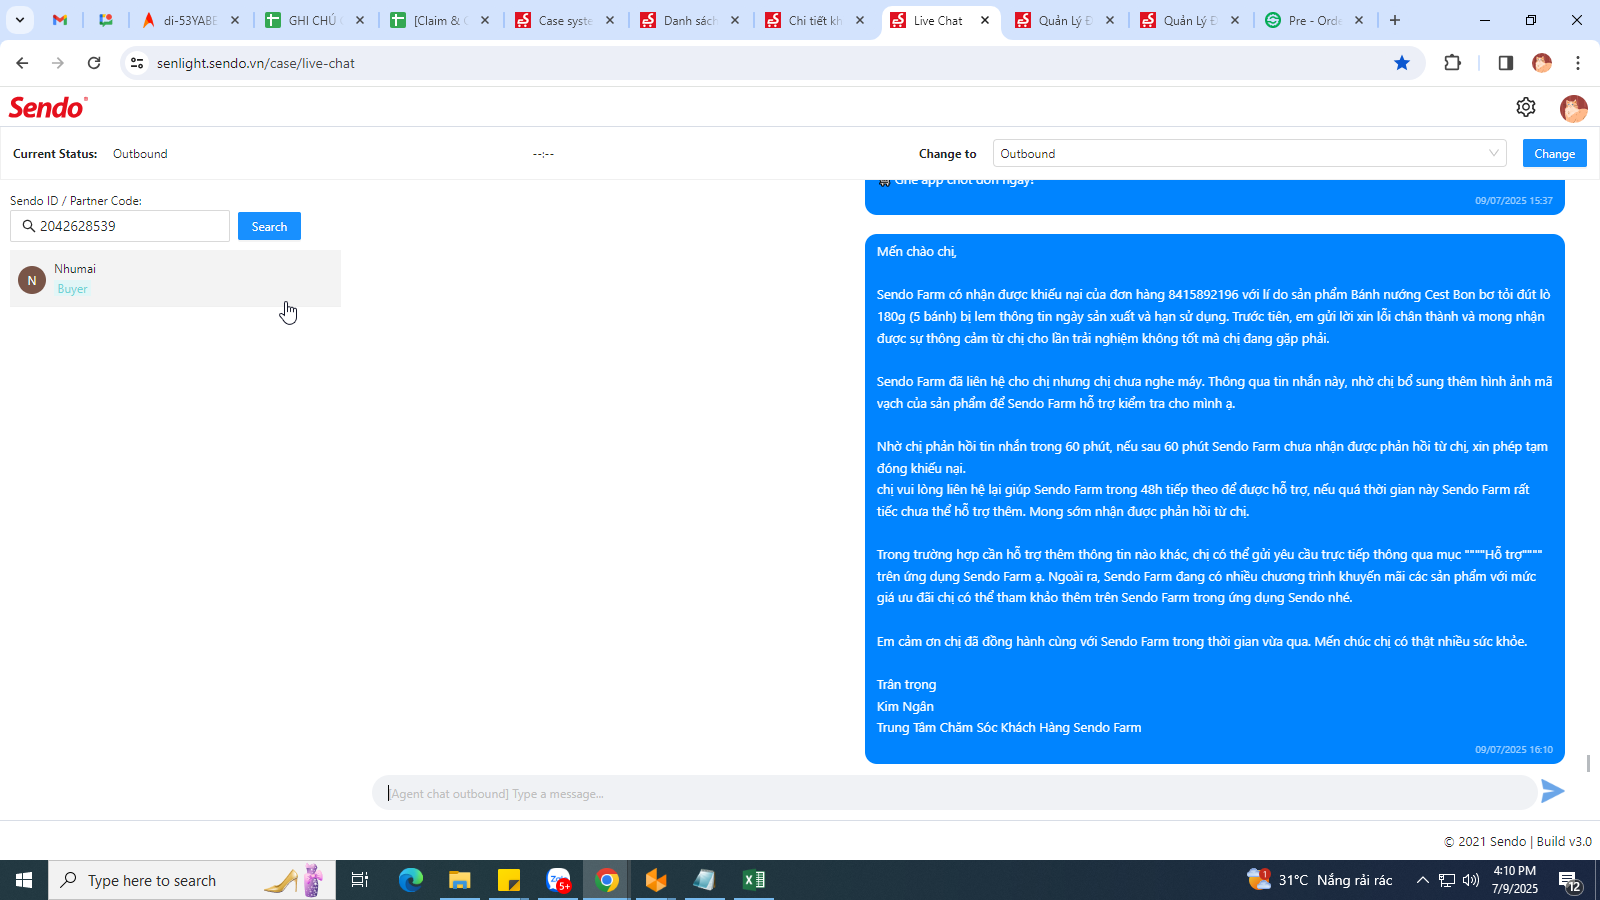This screenshot has width=1600, height=900.
Task: Toggle the Chrome side panel icon
Action: [1506, 63]
